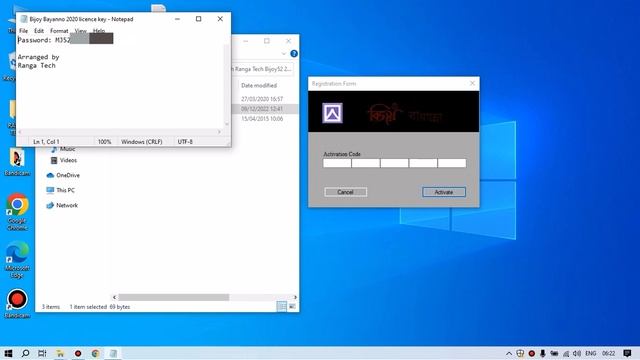Select the file row dated 15/04/2015
640x360 pixels.
point(262,119)
